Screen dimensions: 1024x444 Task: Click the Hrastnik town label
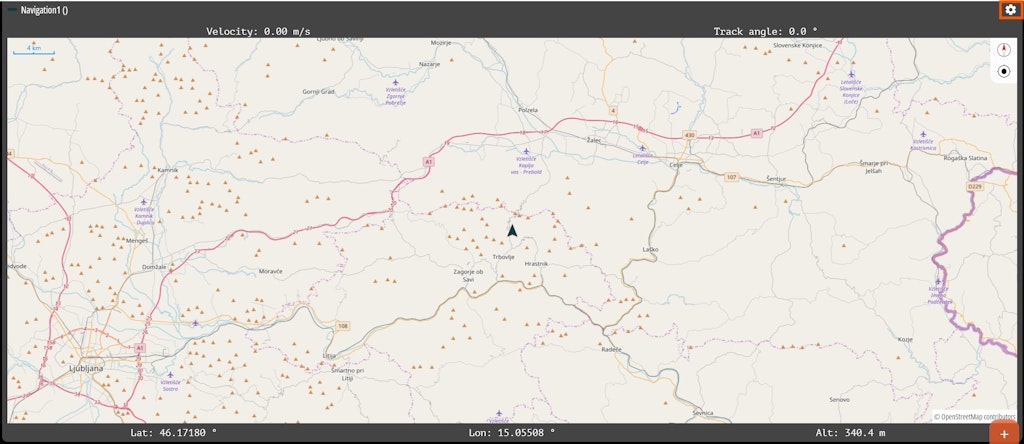536,263
